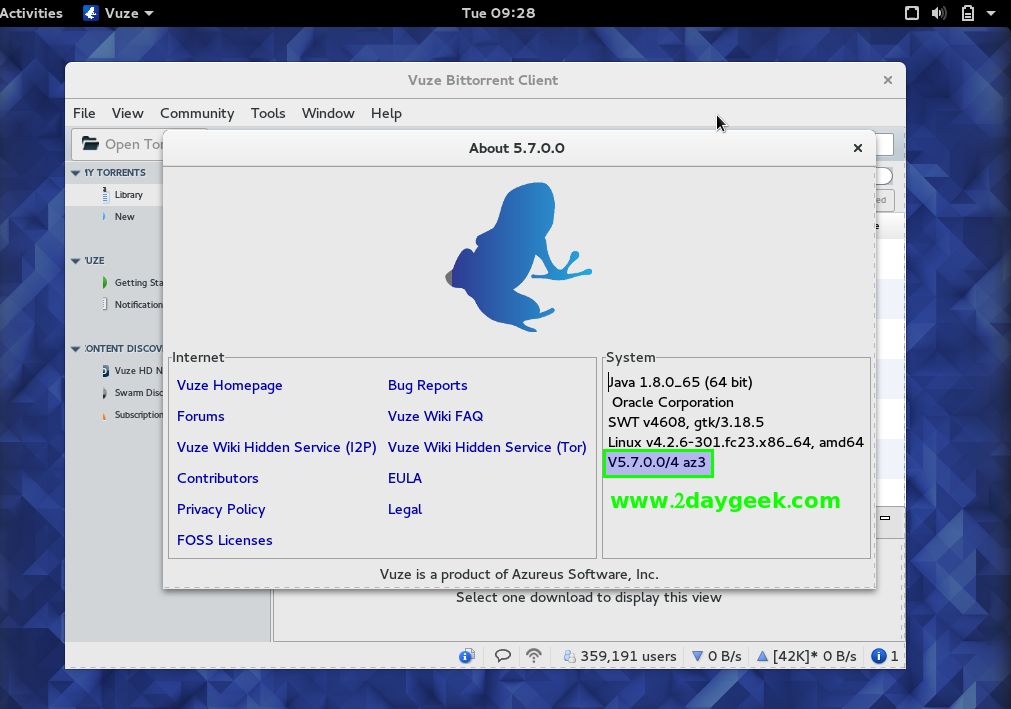Open the Vuze Homepage link

(230, 385)
